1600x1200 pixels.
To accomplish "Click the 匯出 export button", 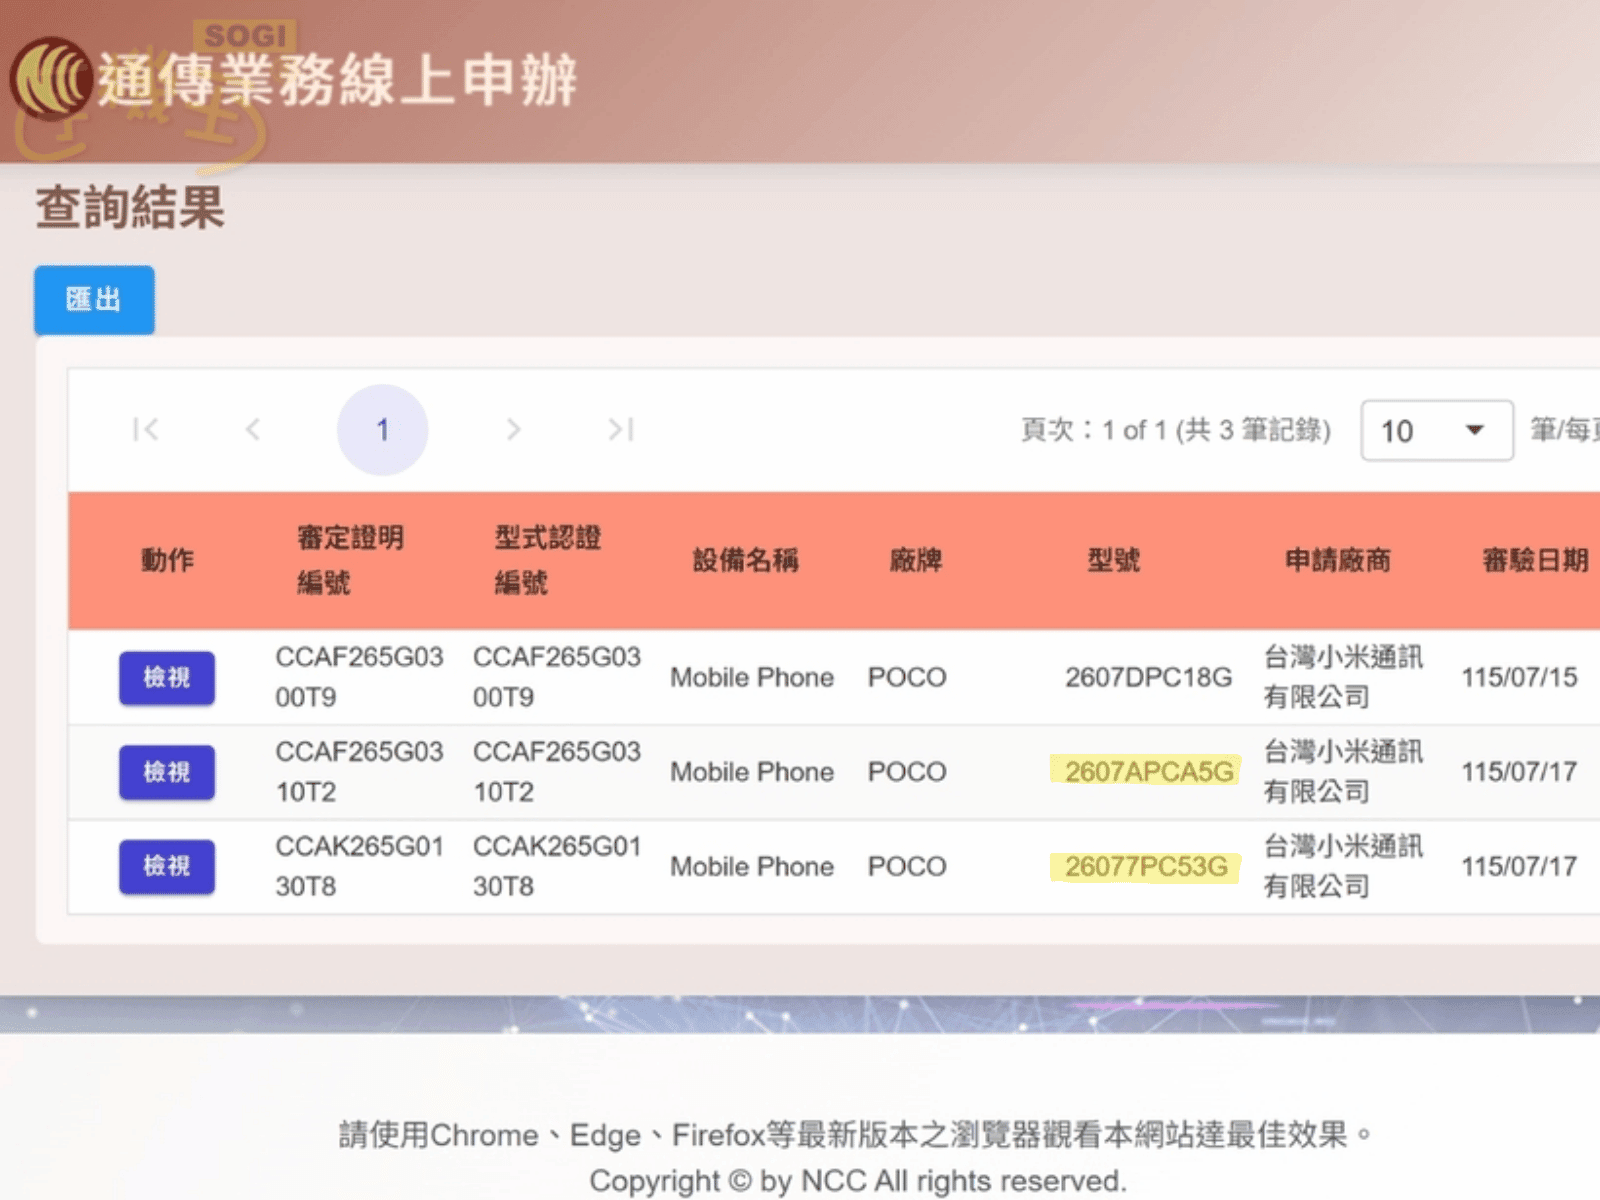I will pyautogui.click(x=94, y=300).
